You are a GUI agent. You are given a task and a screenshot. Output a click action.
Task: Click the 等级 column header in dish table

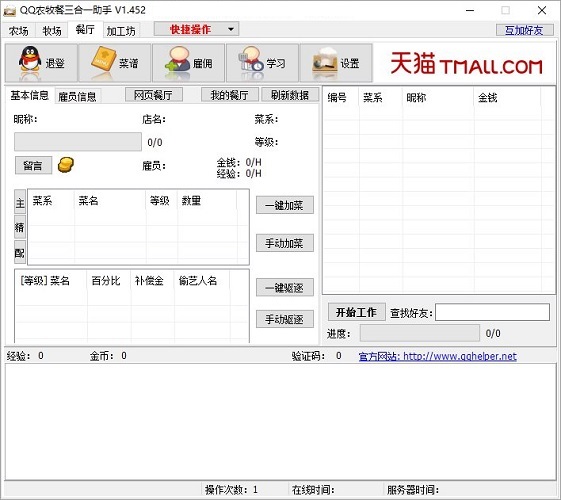click(161, 201)
